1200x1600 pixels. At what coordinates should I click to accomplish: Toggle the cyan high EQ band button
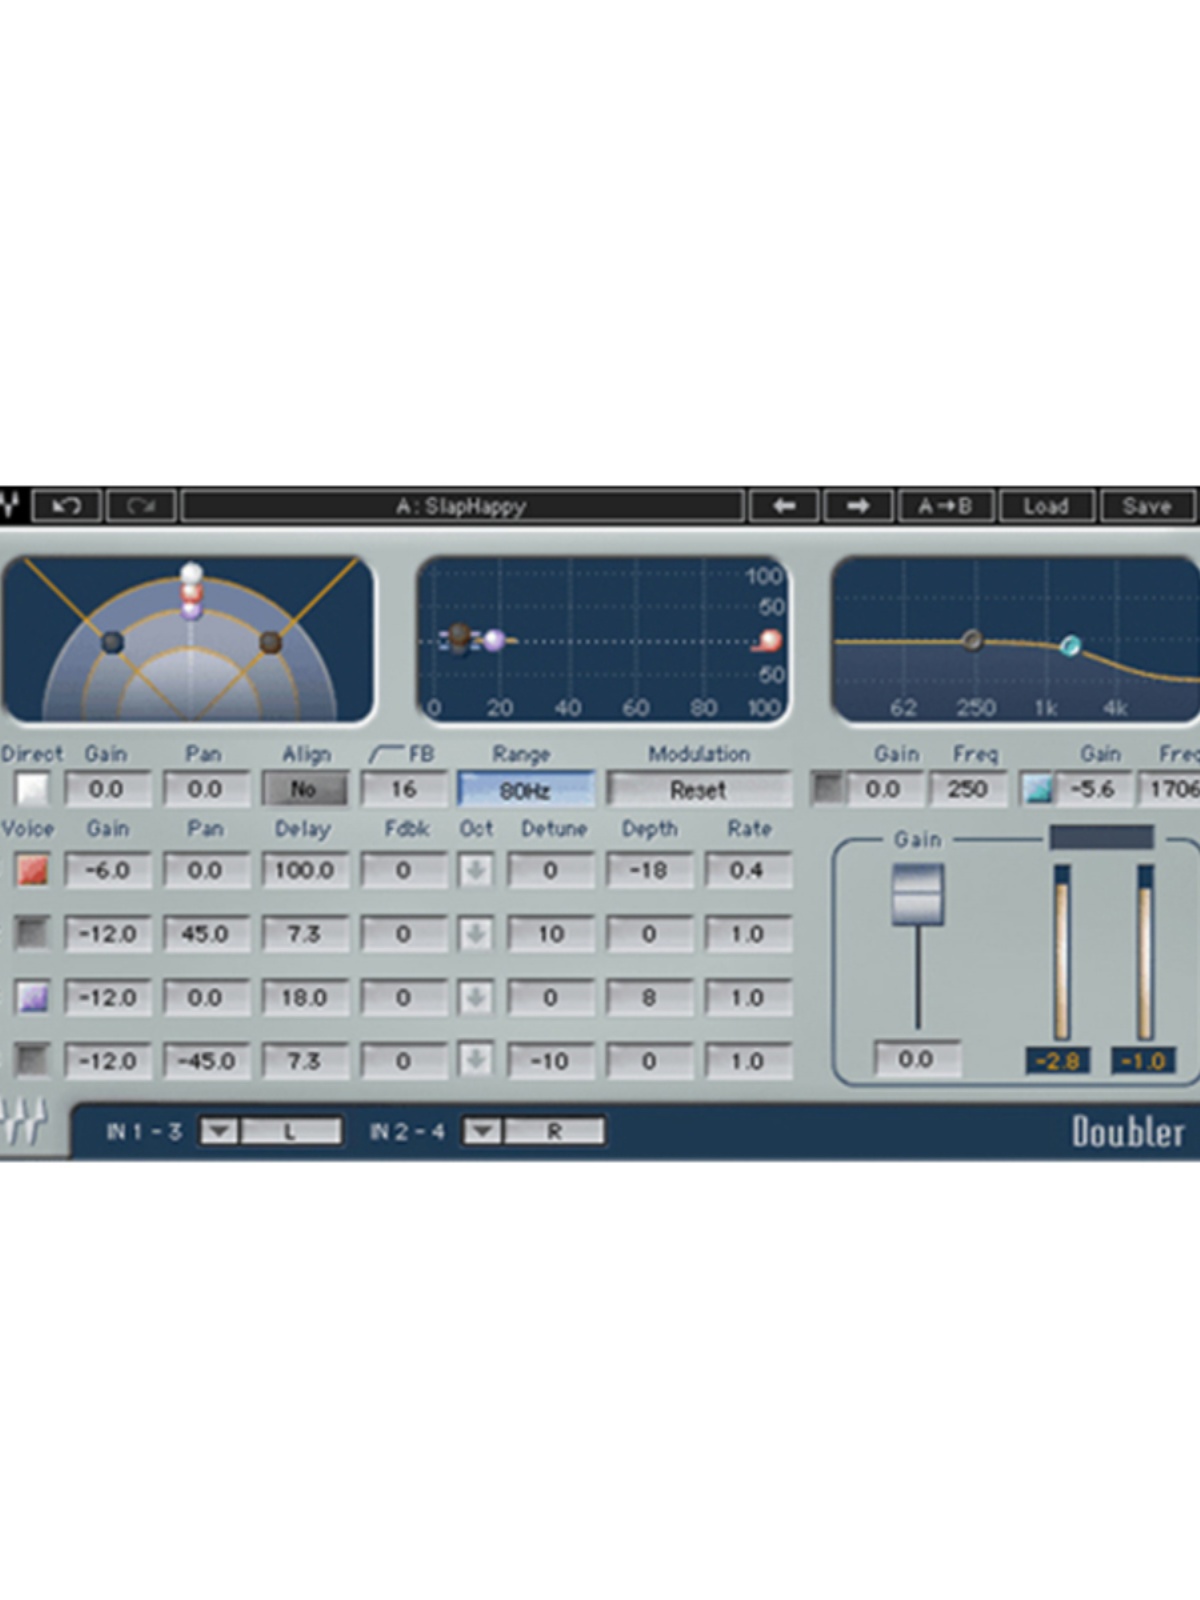tap(1038, 789)
